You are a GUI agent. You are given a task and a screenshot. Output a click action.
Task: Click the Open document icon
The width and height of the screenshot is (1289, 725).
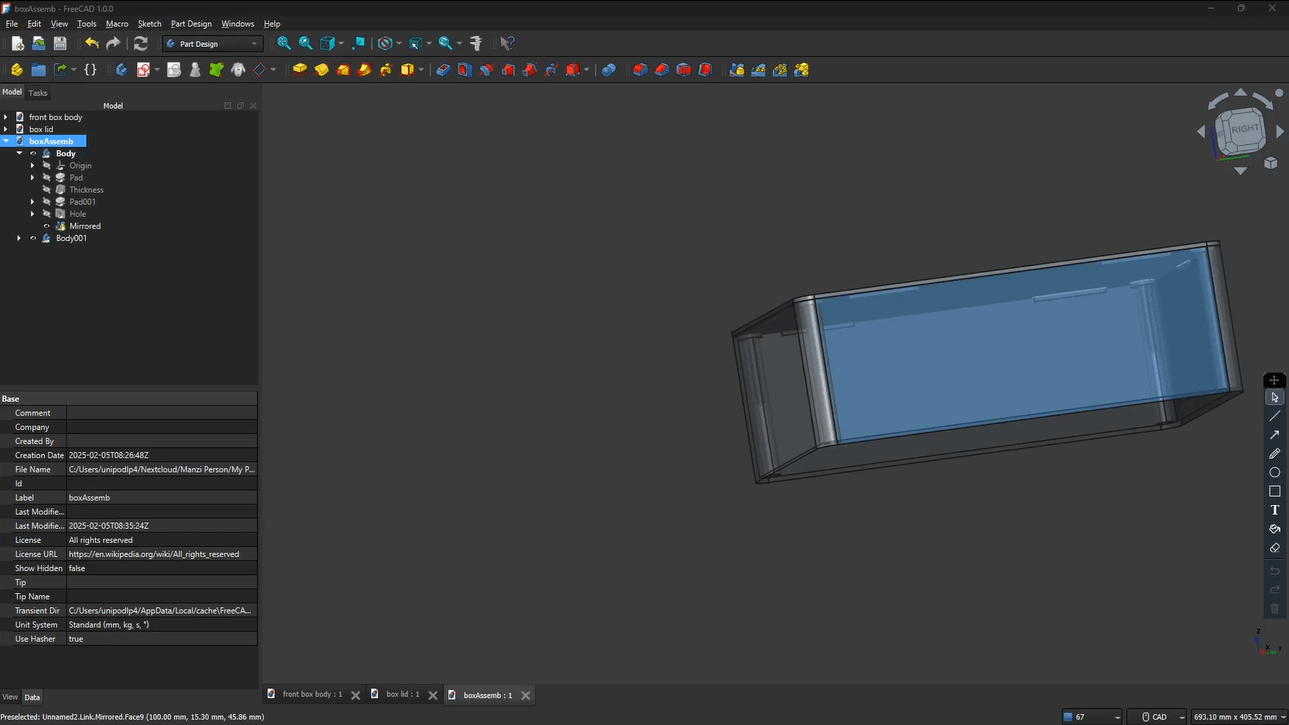coord(38,44)
